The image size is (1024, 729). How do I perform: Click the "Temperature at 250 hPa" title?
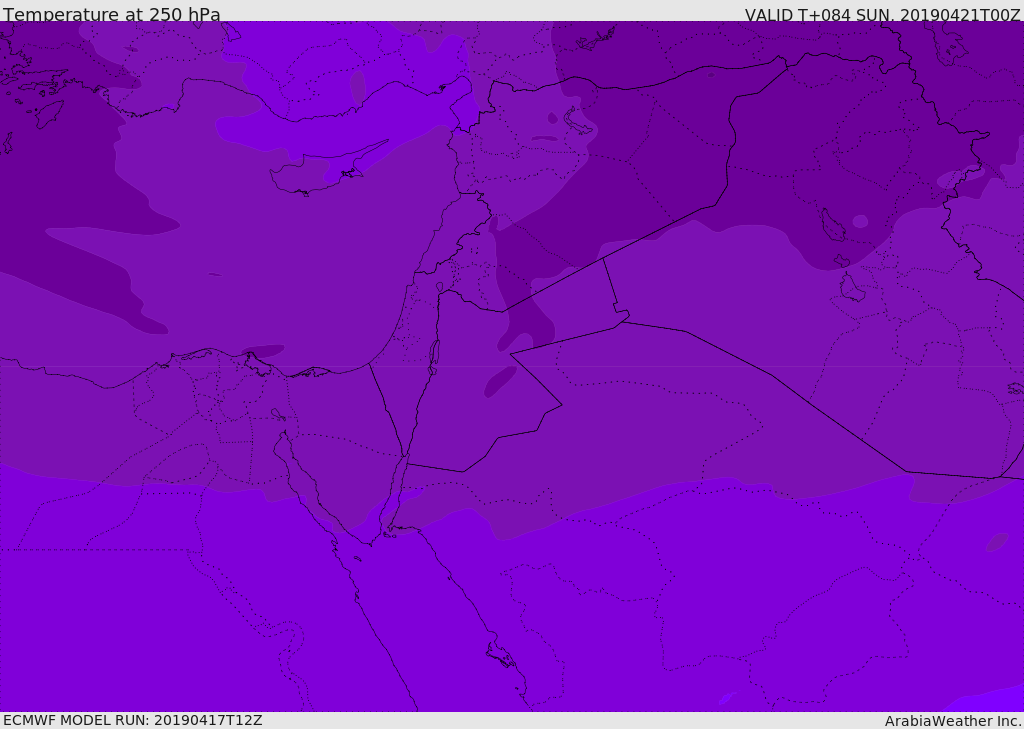[x=112, y=15]
